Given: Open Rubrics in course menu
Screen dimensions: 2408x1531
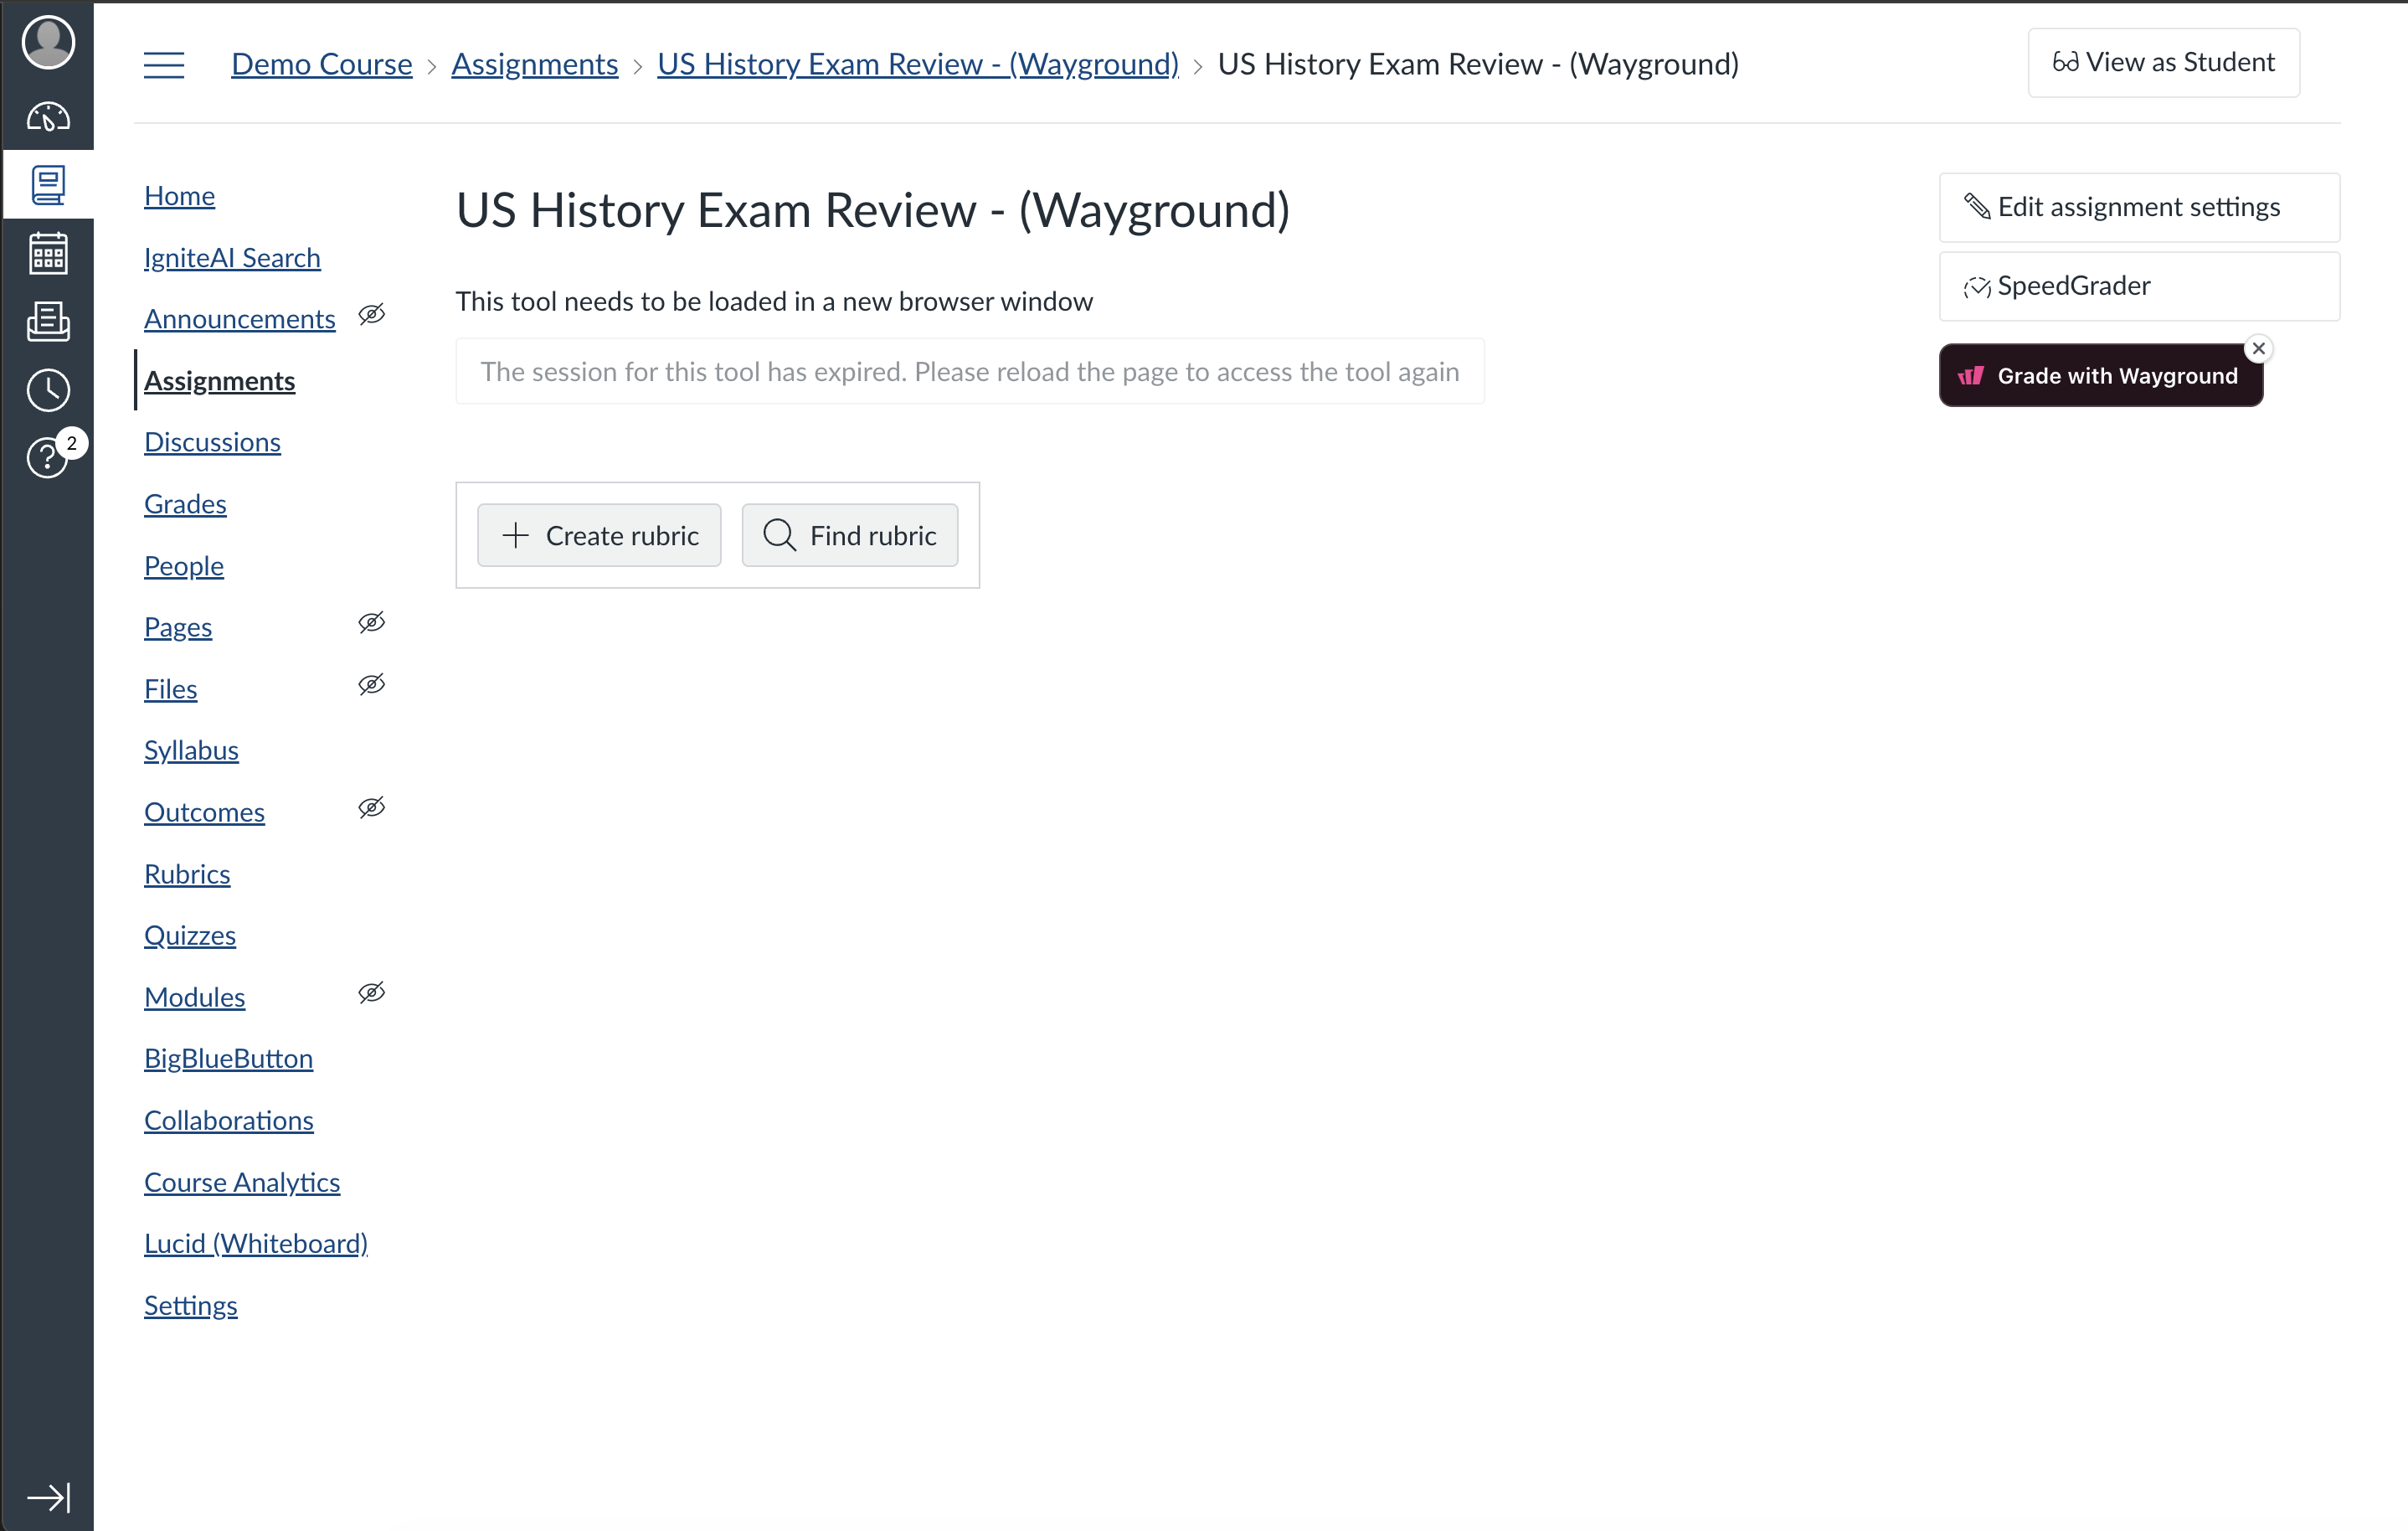Looking at the screenshot, I should point(187,874).
